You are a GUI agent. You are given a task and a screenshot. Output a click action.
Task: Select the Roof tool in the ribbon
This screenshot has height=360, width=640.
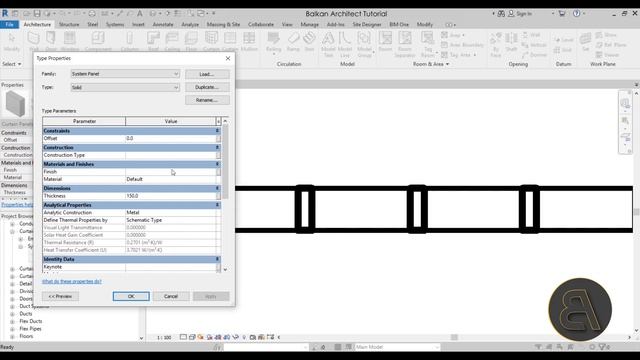coord(153,42)
